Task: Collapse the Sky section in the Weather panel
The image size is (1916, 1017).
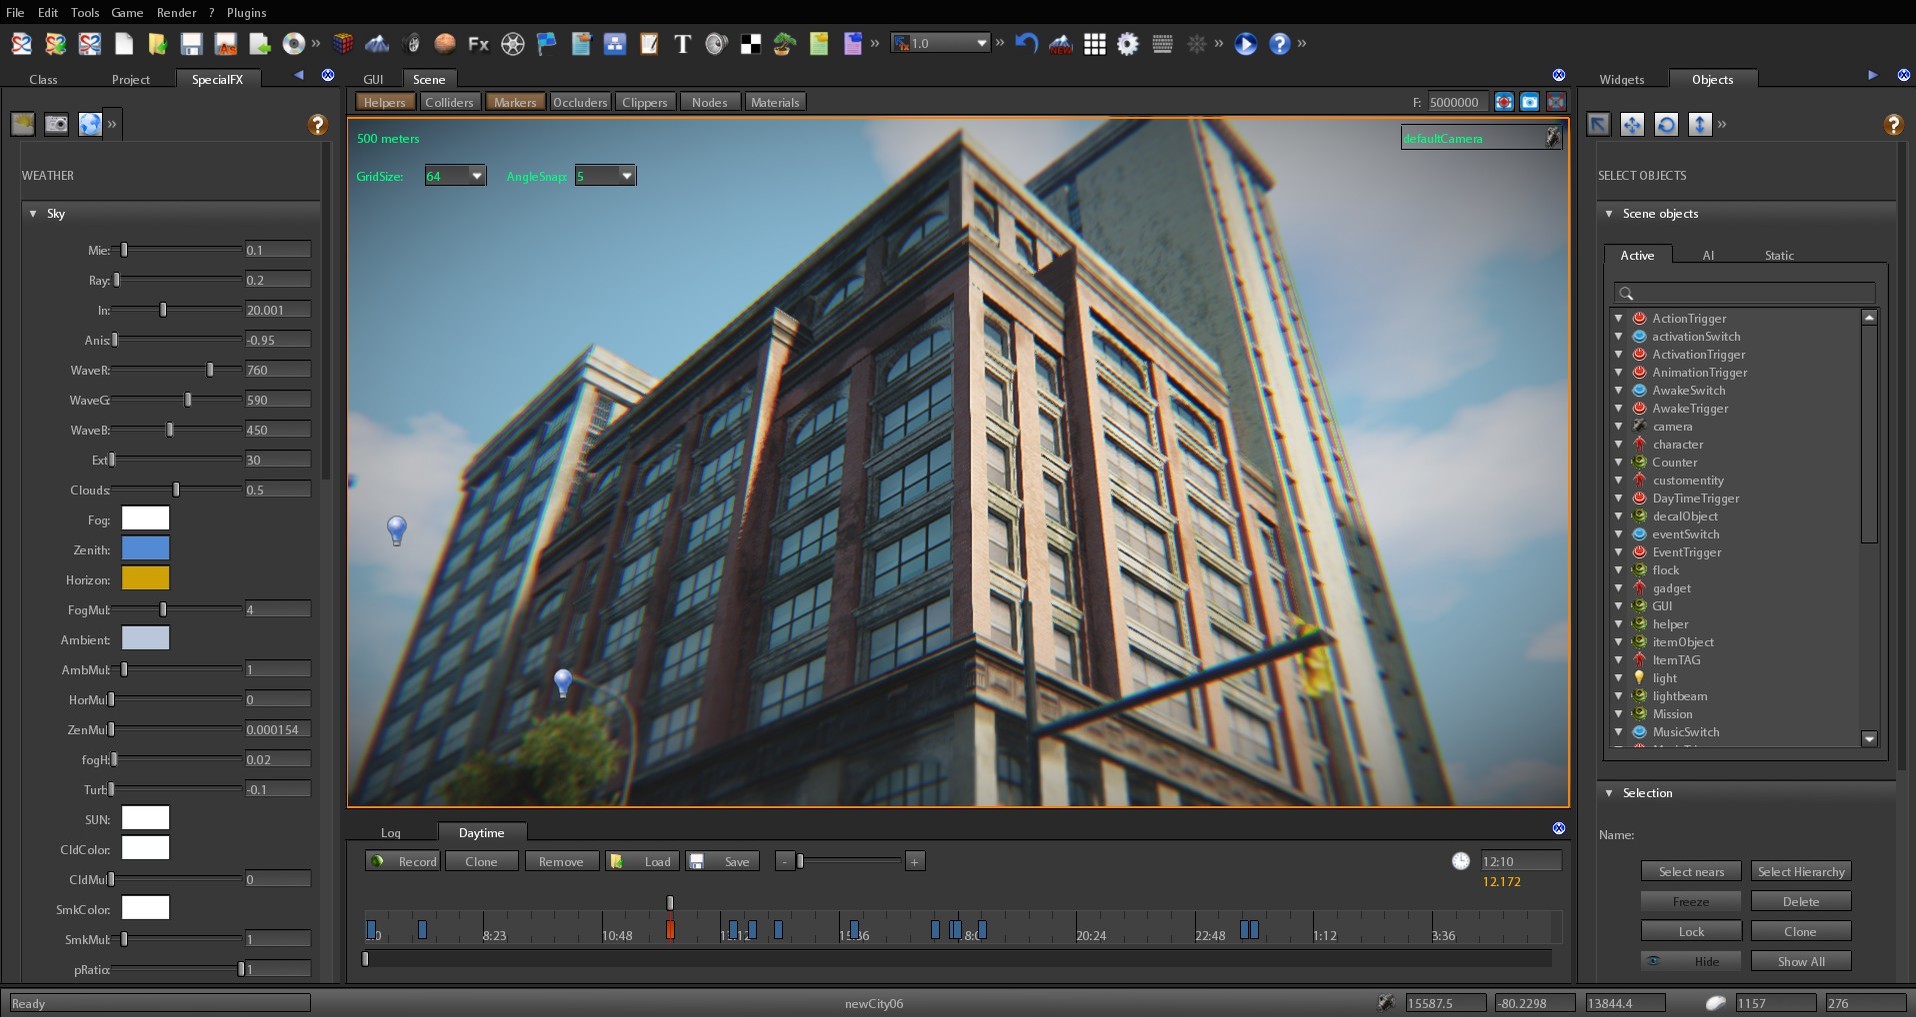Action: (33, 214)
